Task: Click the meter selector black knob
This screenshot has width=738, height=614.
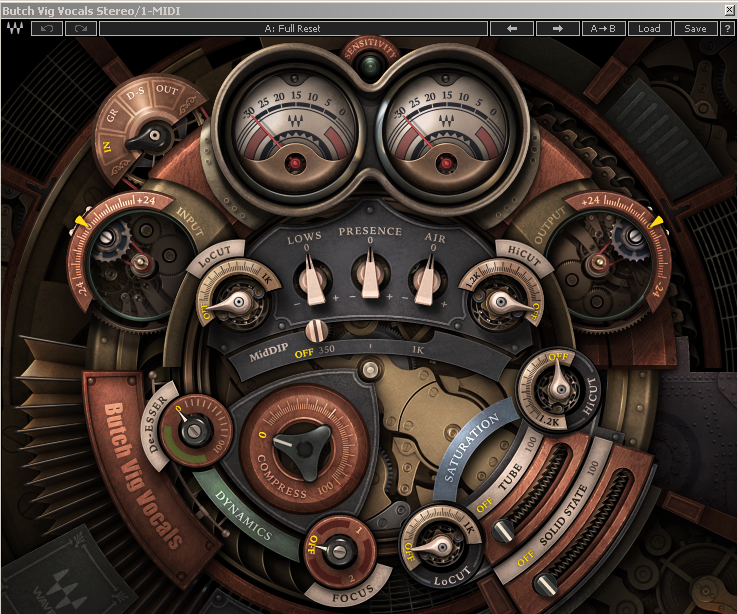Action: [152, 137]
